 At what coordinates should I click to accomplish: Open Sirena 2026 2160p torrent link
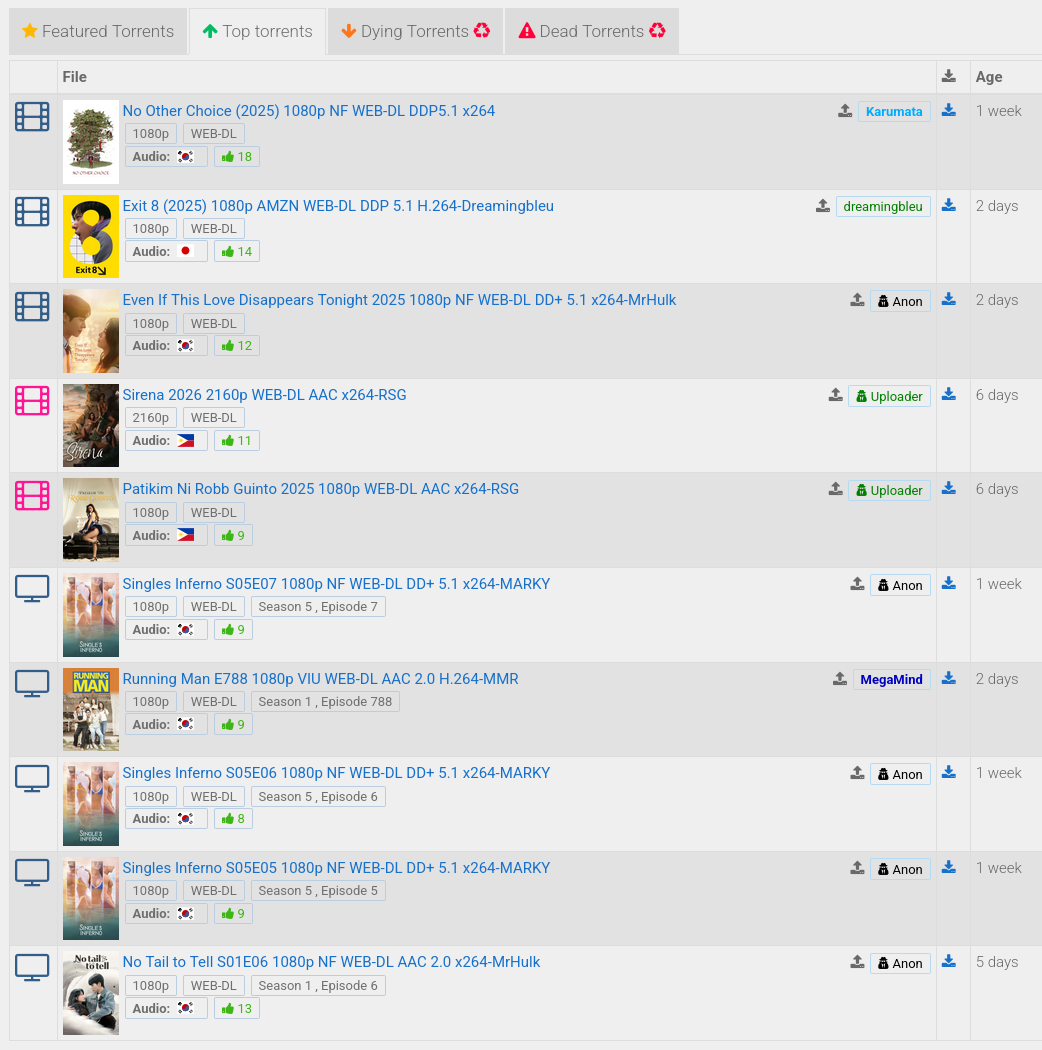coord(265,395)
